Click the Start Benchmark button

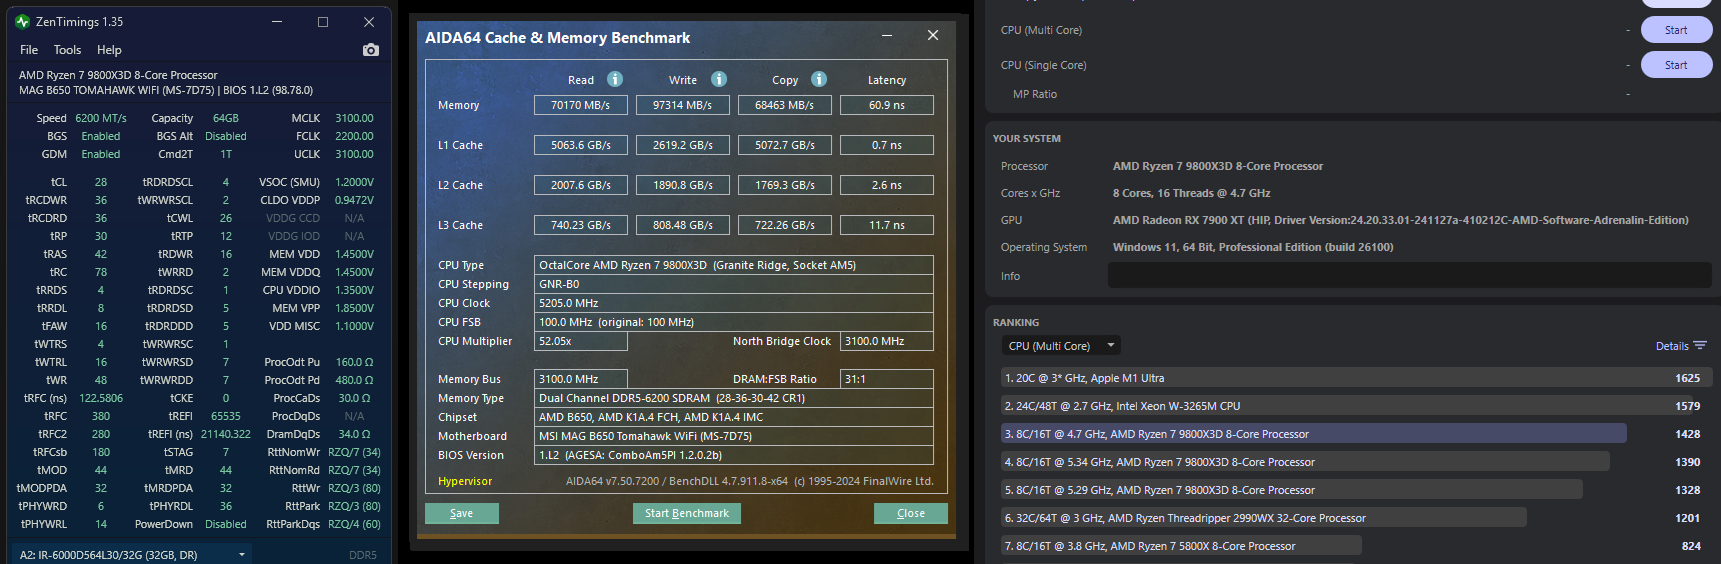[686, 513]
